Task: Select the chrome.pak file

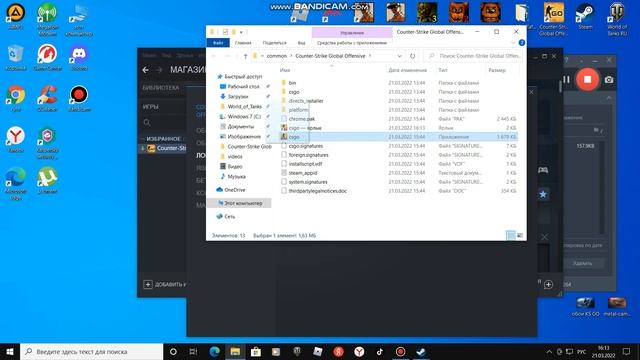Action: (302, 119)
